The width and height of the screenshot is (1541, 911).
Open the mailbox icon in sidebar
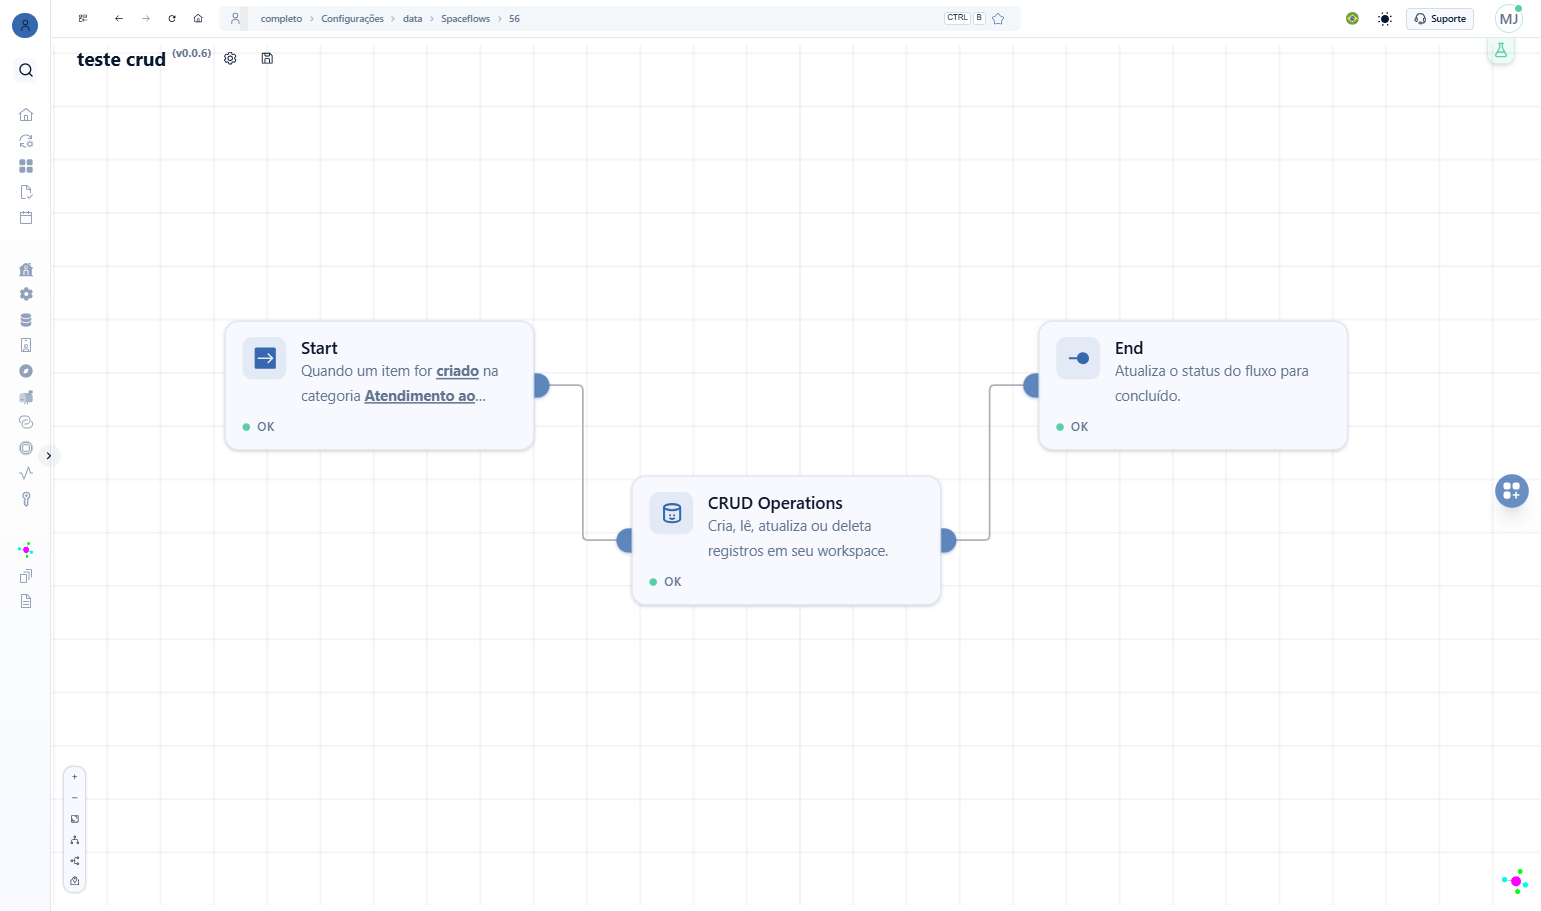pyautogui.click(x=26, y=397)
